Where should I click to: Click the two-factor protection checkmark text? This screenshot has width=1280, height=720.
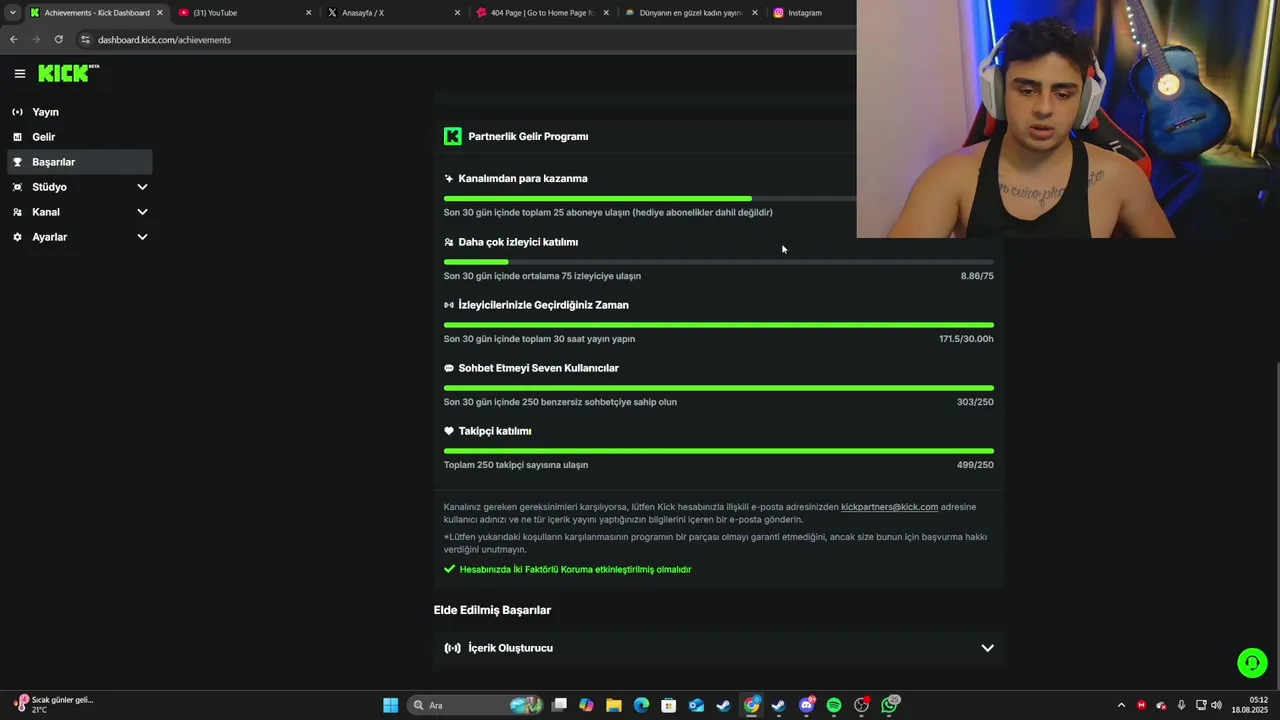click(x=575, y=569)
